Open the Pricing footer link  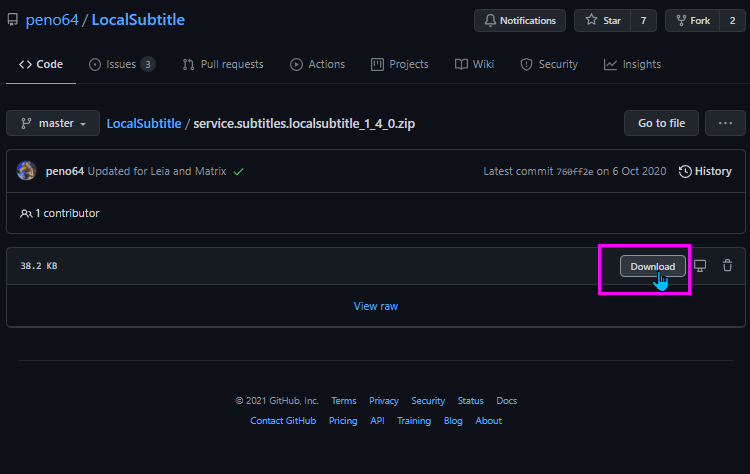point(343,421)
